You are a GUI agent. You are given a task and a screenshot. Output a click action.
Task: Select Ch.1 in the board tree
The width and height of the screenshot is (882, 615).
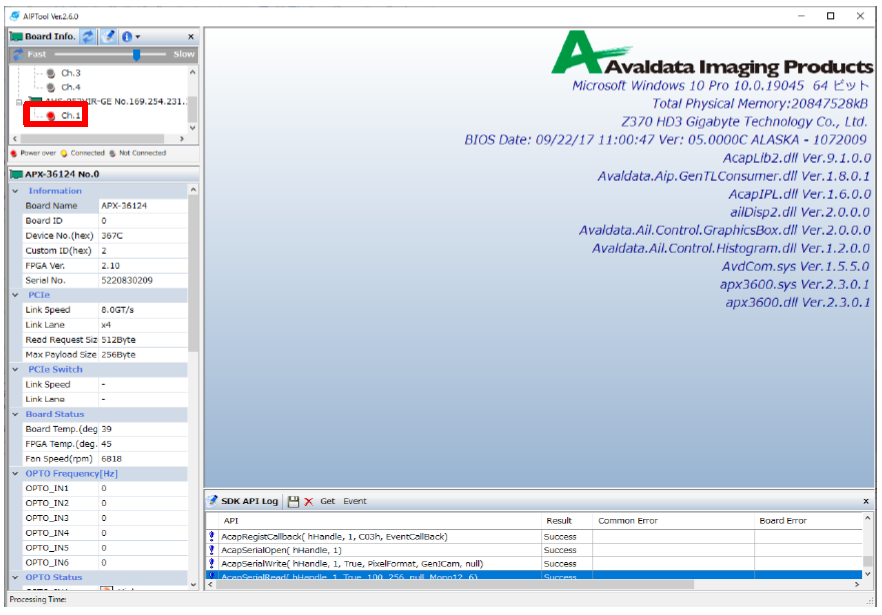tap(70, 116)
